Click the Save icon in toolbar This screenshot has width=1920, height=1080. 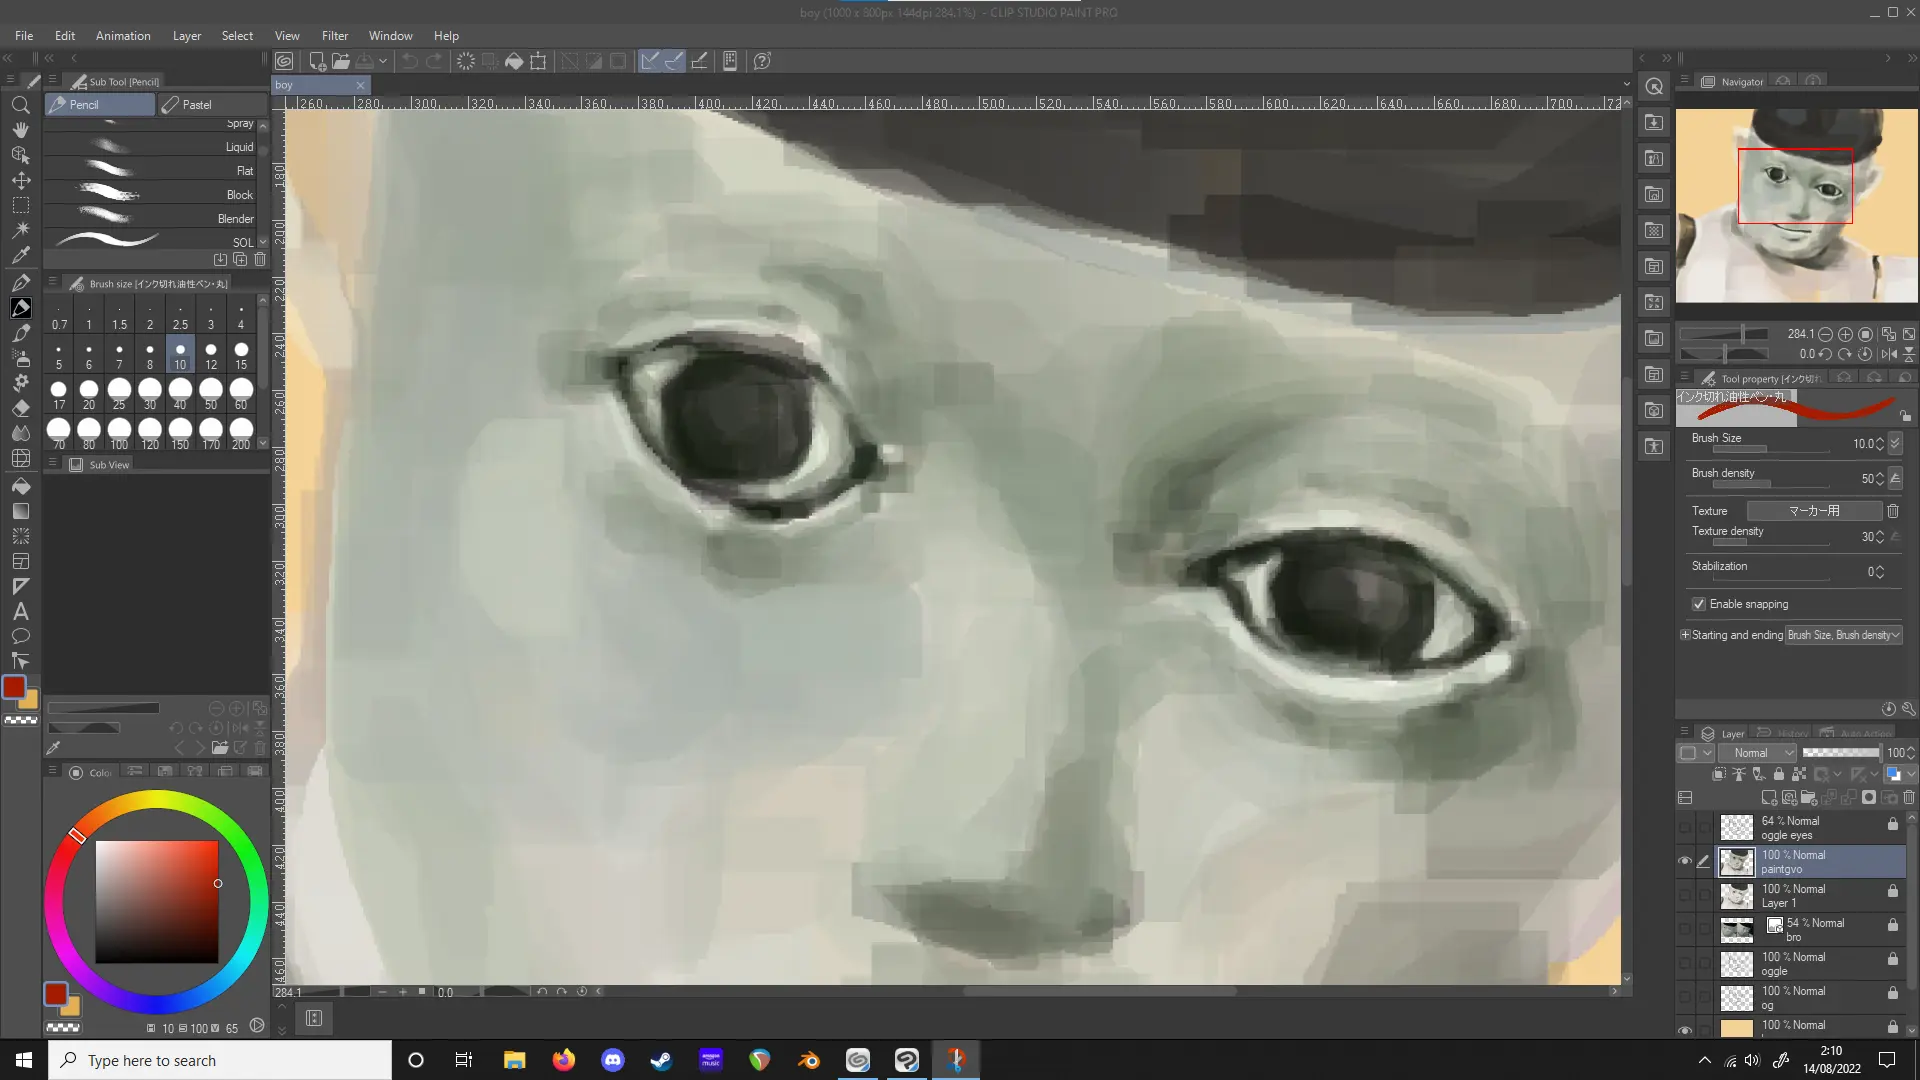pos(365,61)
